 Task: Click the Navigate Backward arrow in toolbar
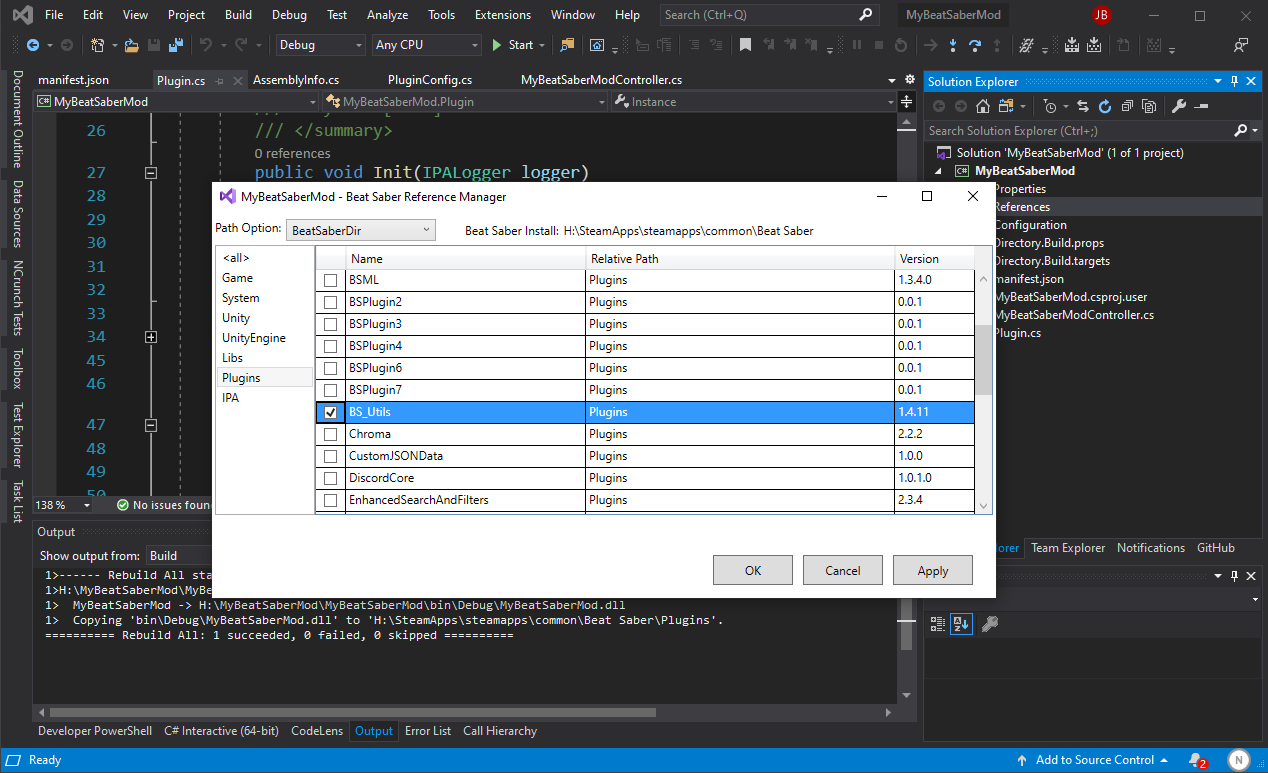pyautogui.click(x=33, y=45)
